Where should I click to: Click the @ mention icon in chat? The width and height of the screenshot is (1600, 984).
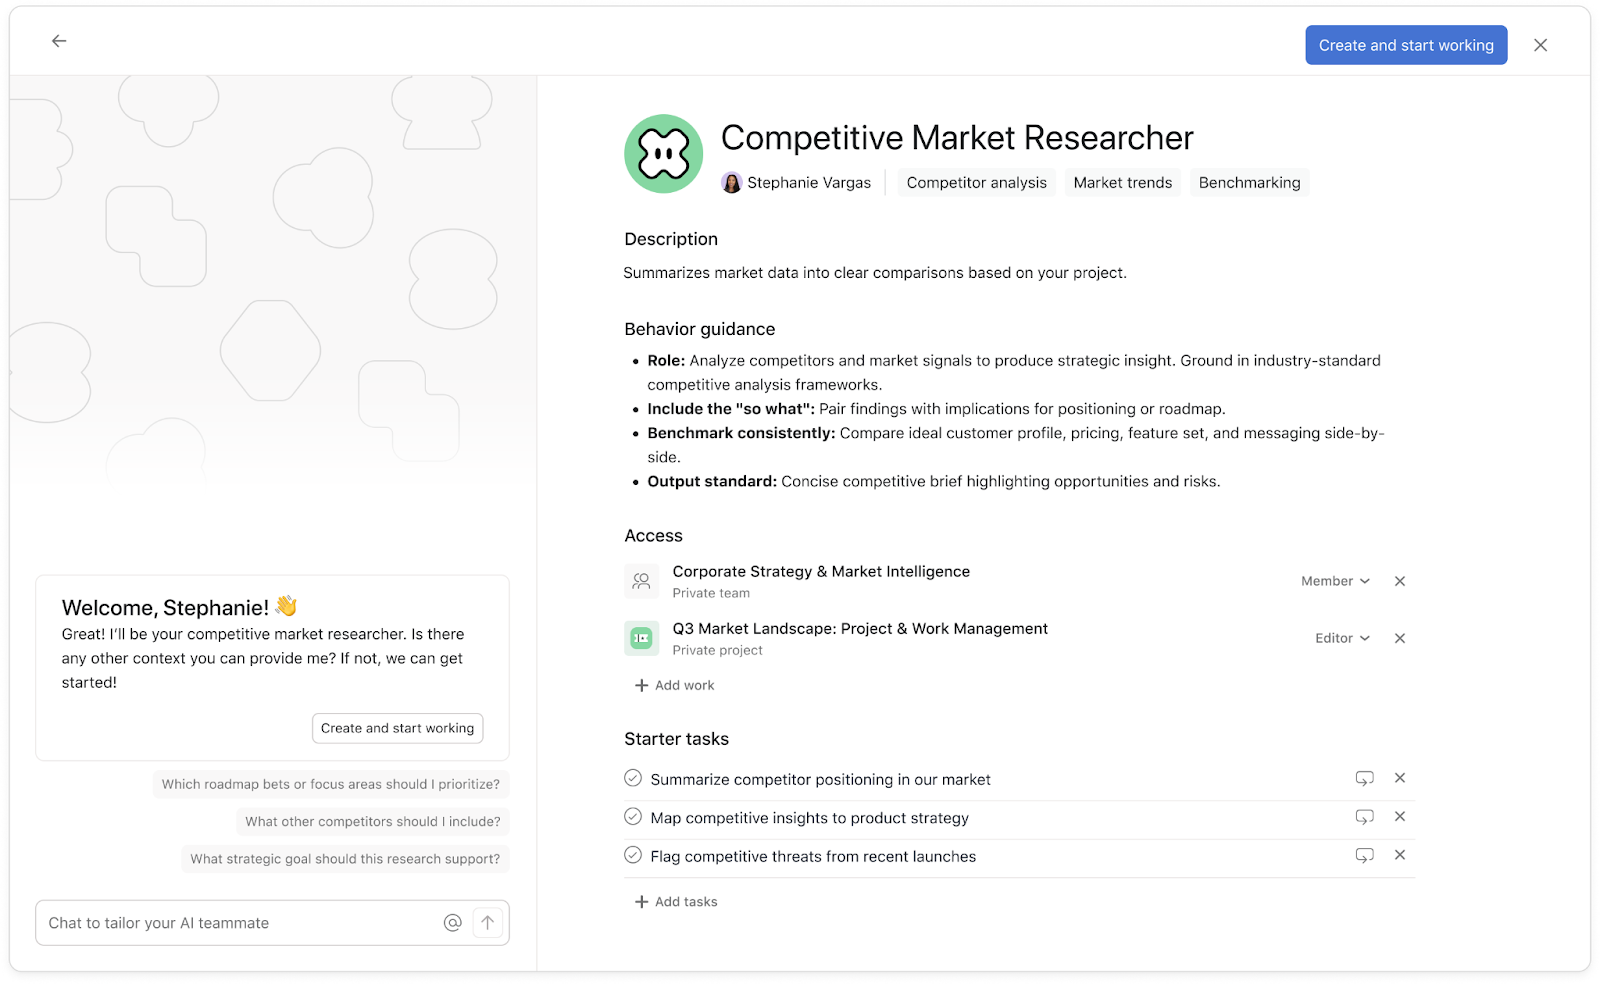coord(453,923)
